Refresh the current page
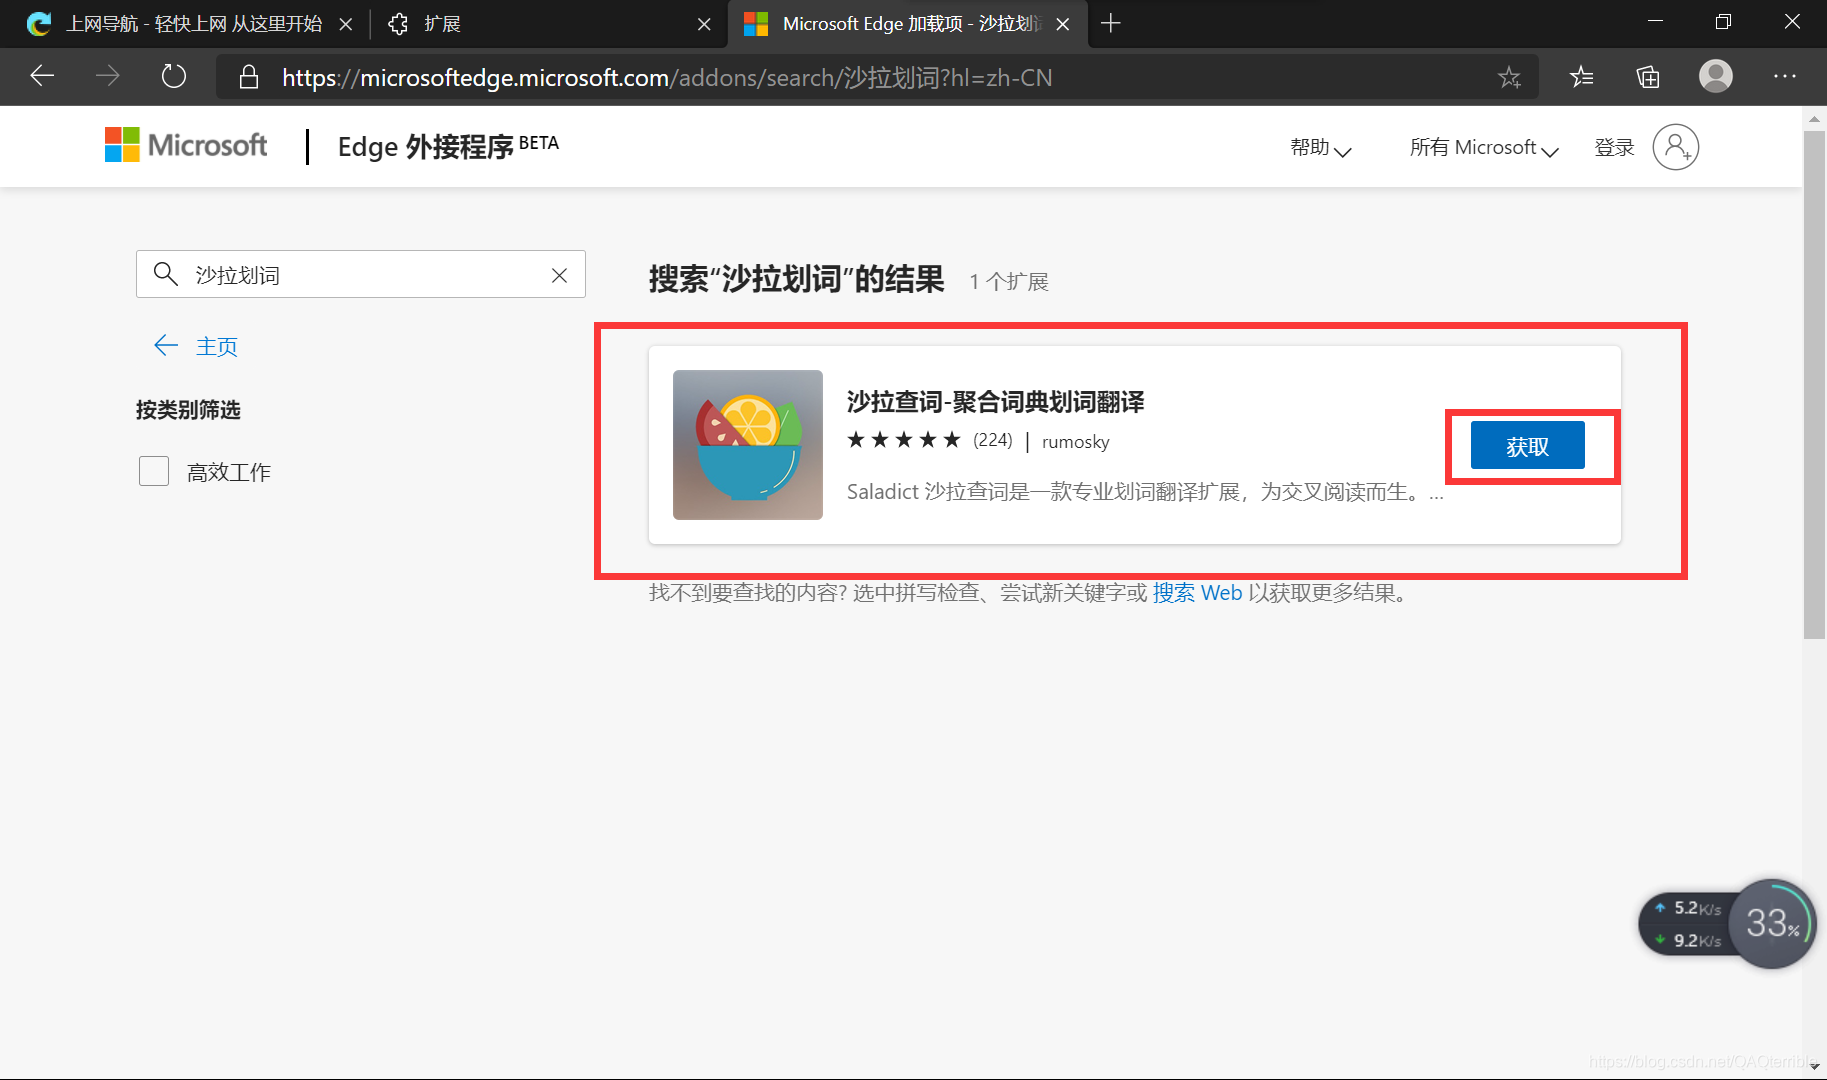 174,76
